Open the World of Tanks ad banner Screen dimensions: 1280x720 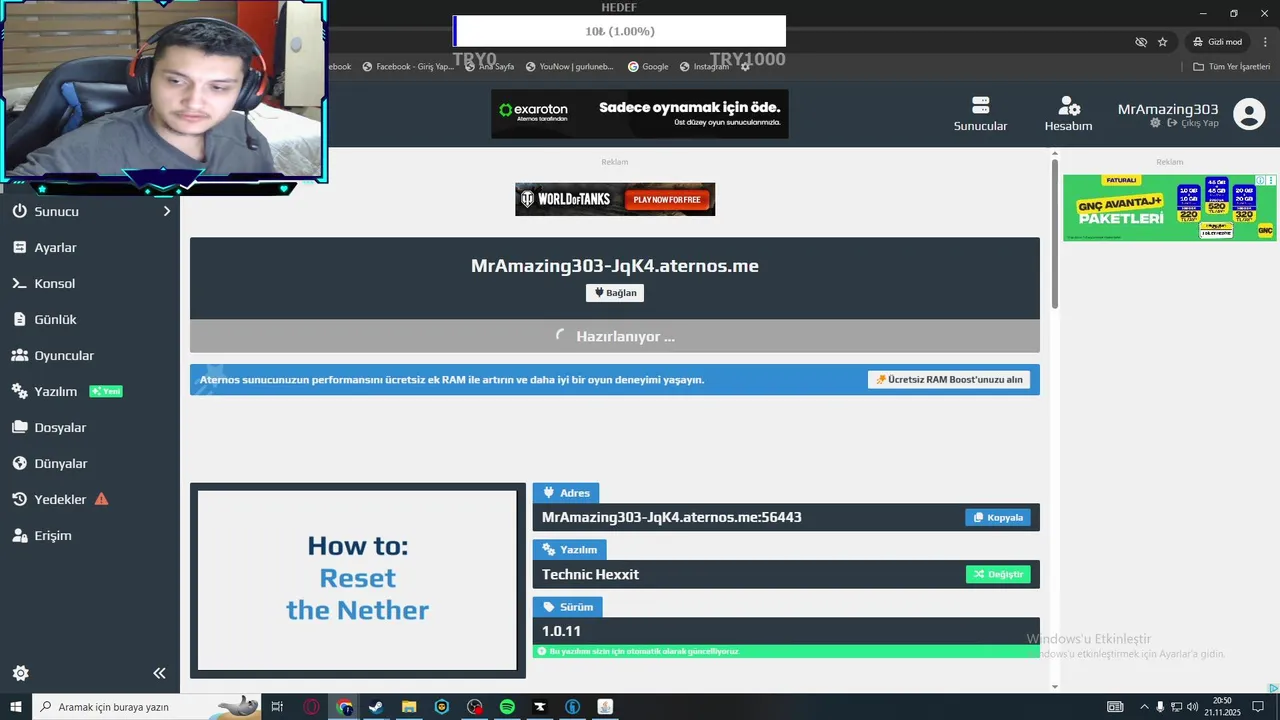(x=615, y=199)
